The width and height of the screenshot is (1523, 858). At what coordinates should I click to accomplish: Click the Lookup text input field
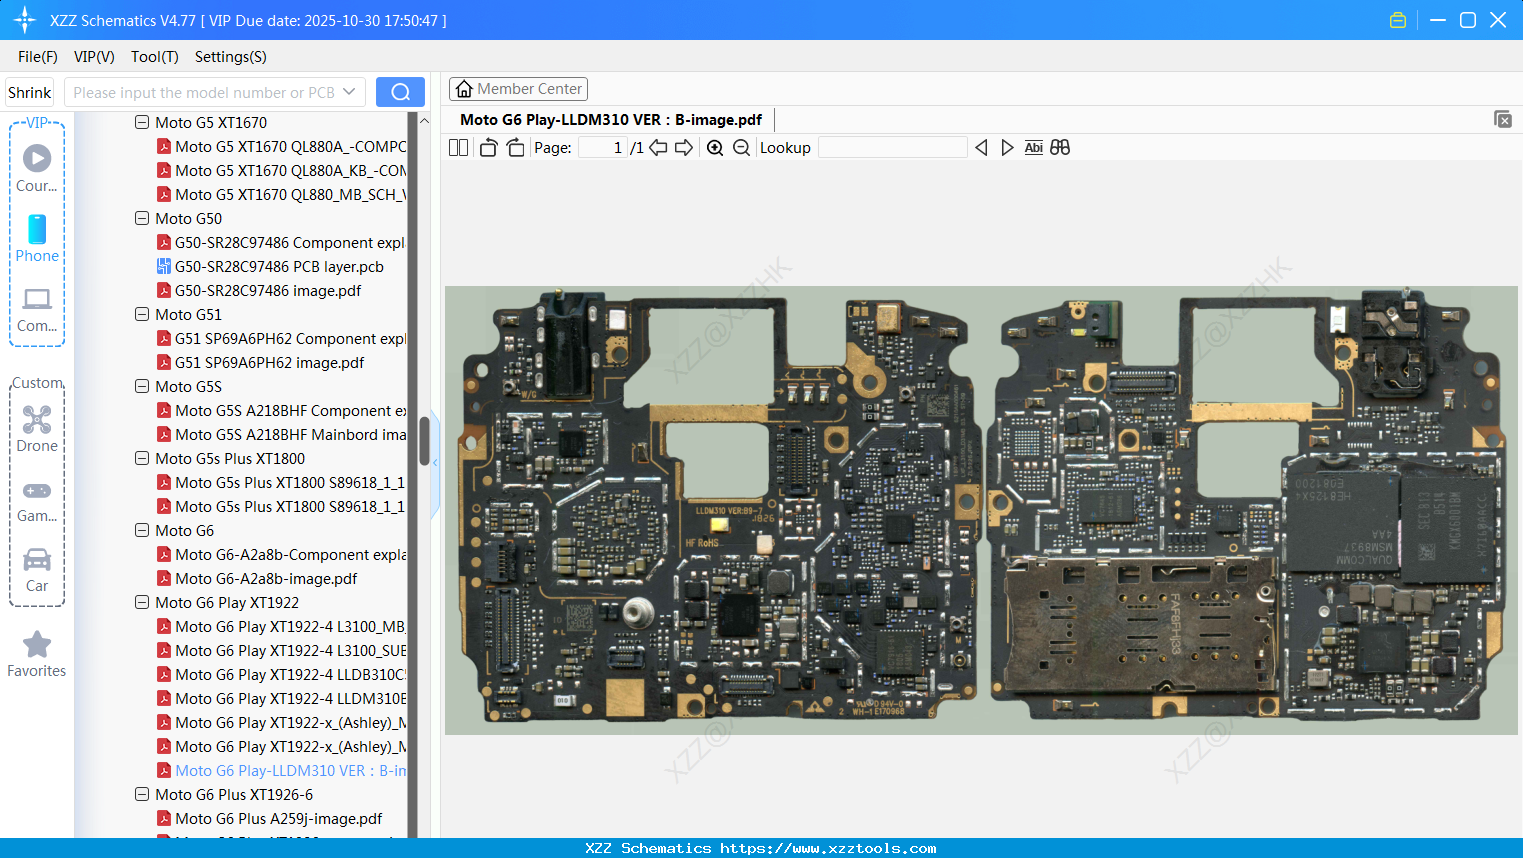pos(892,148)
